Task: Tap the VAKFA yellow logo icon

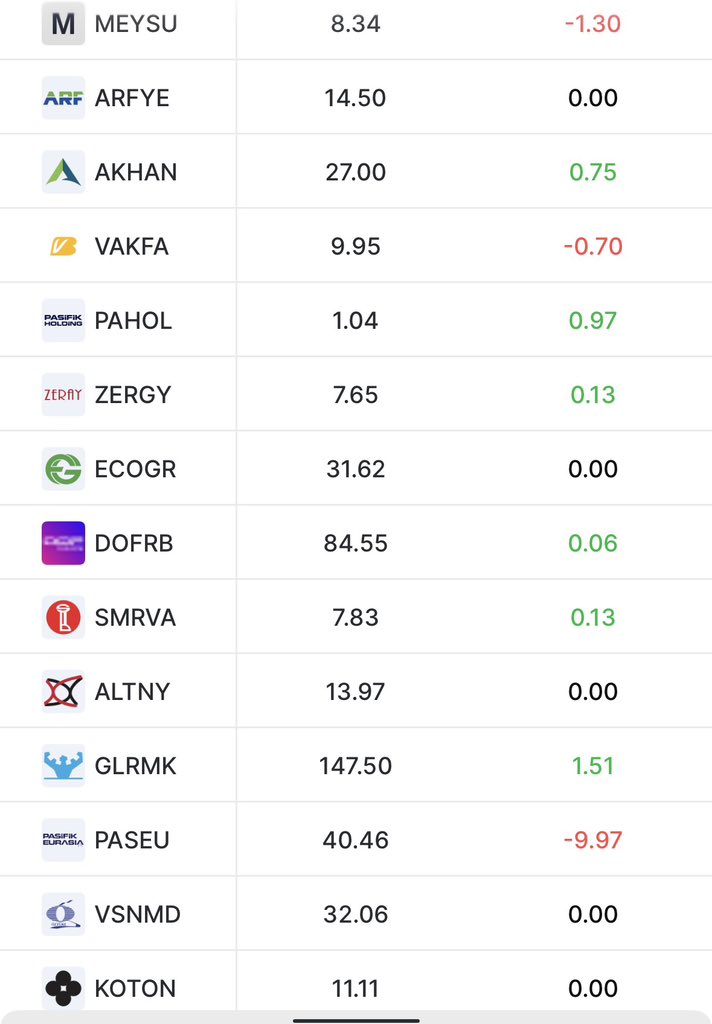Action: pyautogui.click(x=63, y=246)
